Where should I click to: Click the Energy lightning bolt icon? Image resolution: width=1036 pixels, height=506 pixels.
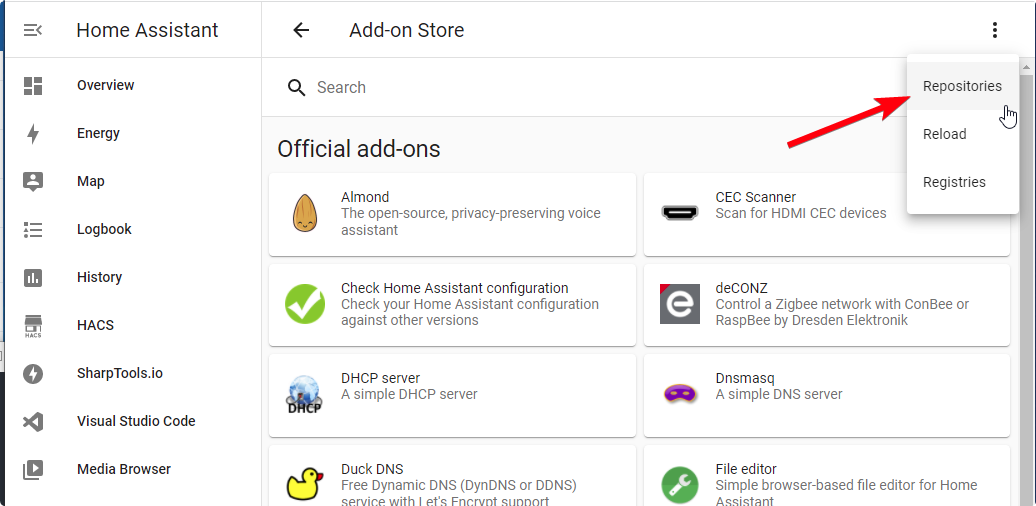pyautogui.click(x=33, y=133)
